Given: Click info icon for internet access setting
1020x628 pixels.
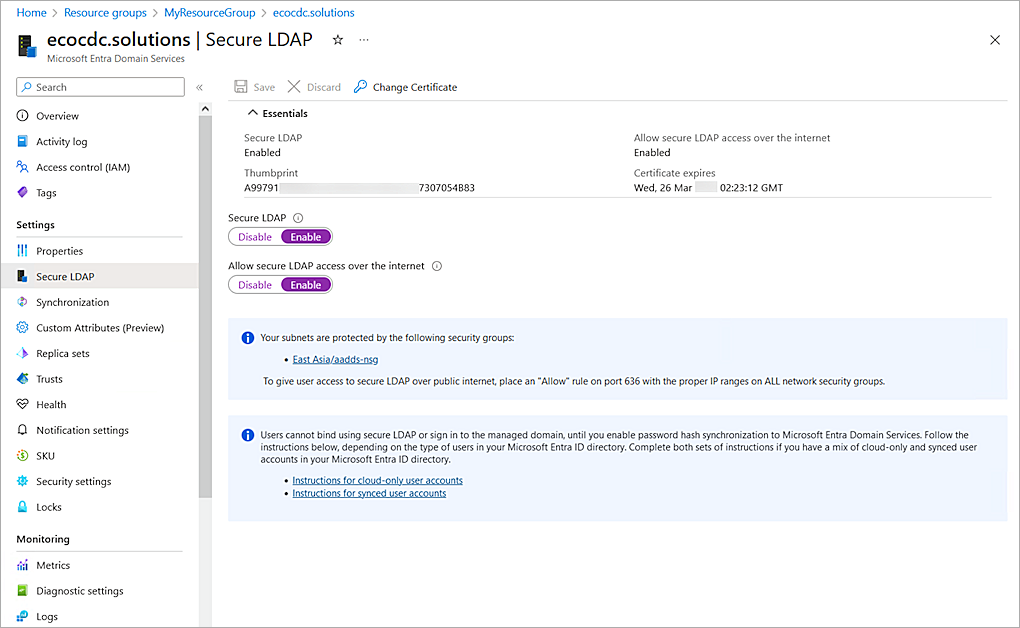Looking at the screenshot, I should pyautogui.click(x=437, y=266).
